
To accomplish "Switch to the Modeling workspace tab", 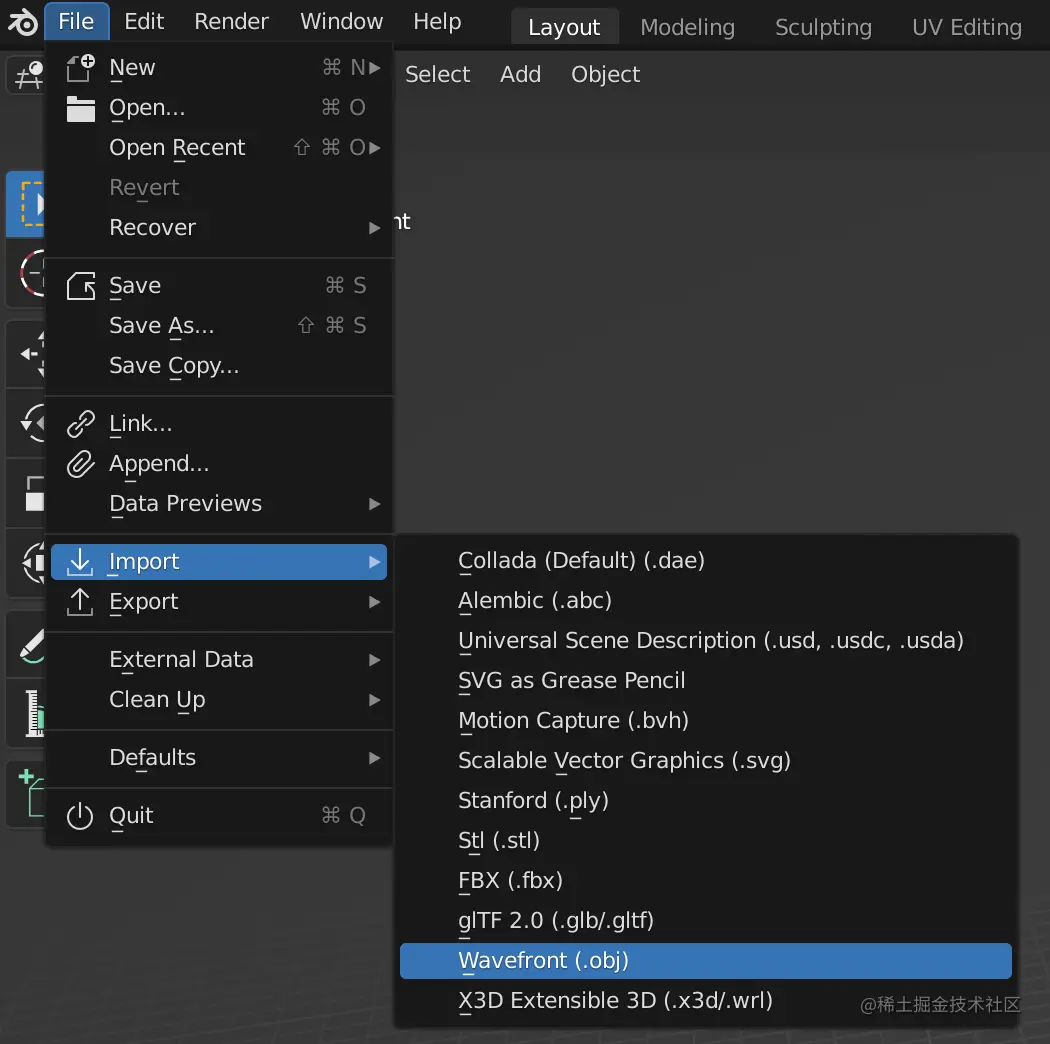I will 688,27.
